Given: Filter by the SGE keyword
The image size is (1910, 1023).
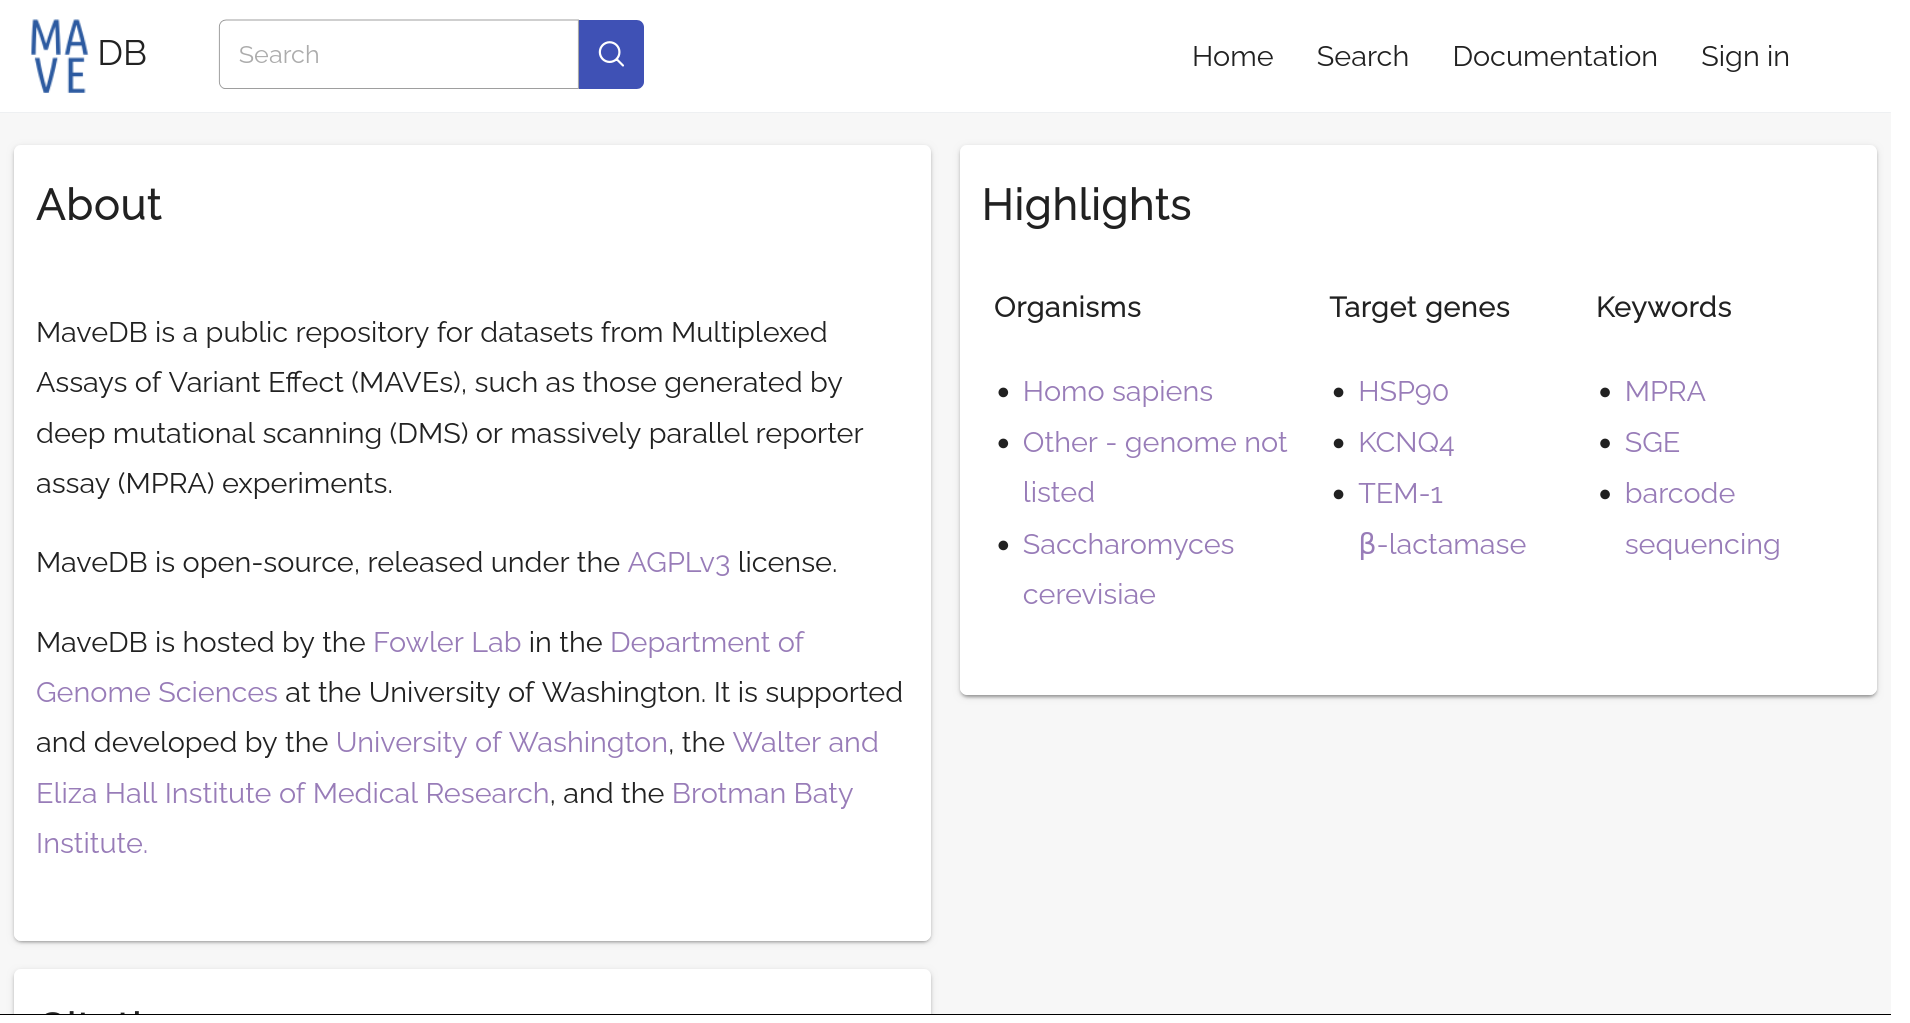Looking at the screenshot, I should pos(1651,442).
